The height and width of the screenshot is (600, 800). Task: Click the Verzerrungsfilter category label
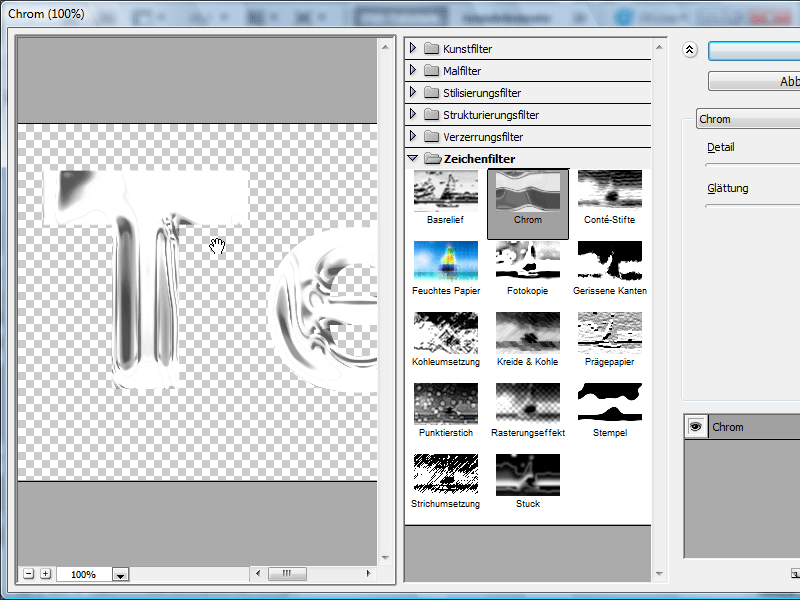click(483, 137)
